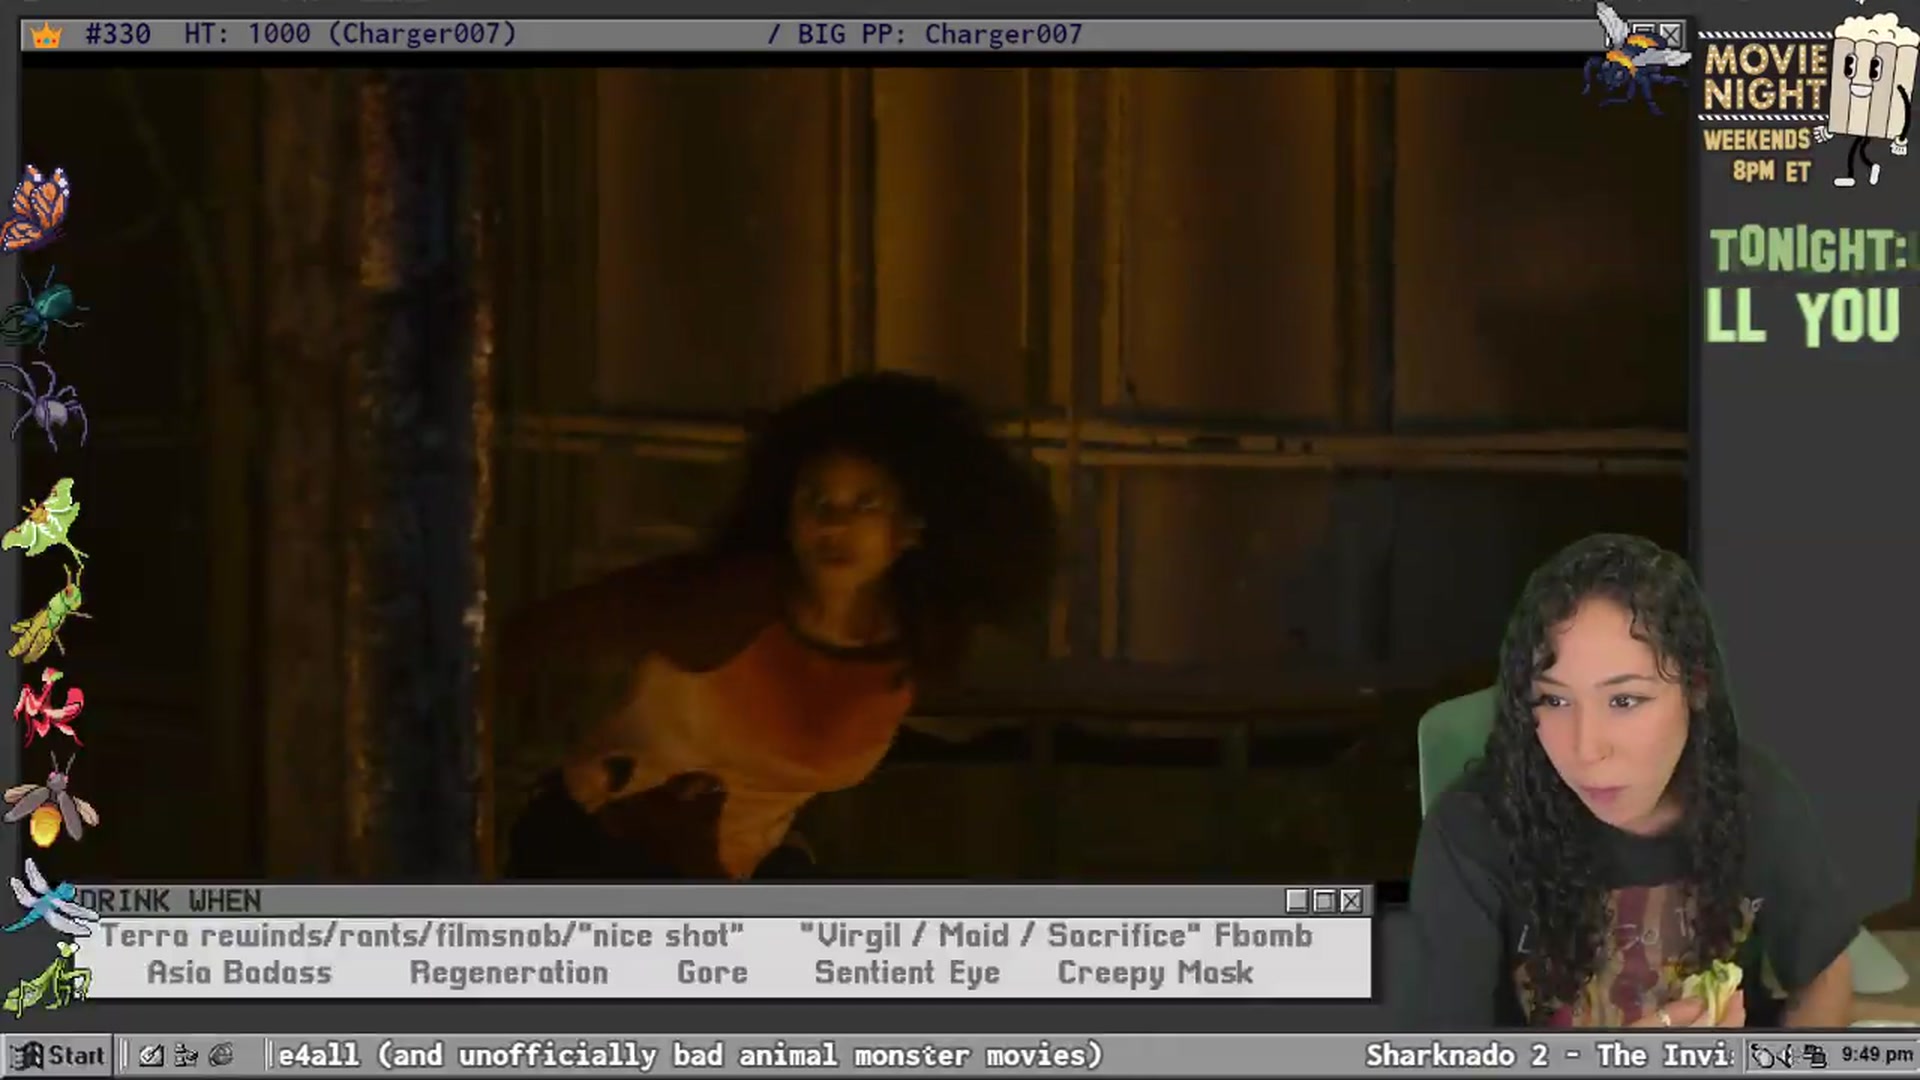The width and height of the screenshot is (1920, 1080).
Task: Click the glowing firefly icon
Action: (x=50, y=802)
